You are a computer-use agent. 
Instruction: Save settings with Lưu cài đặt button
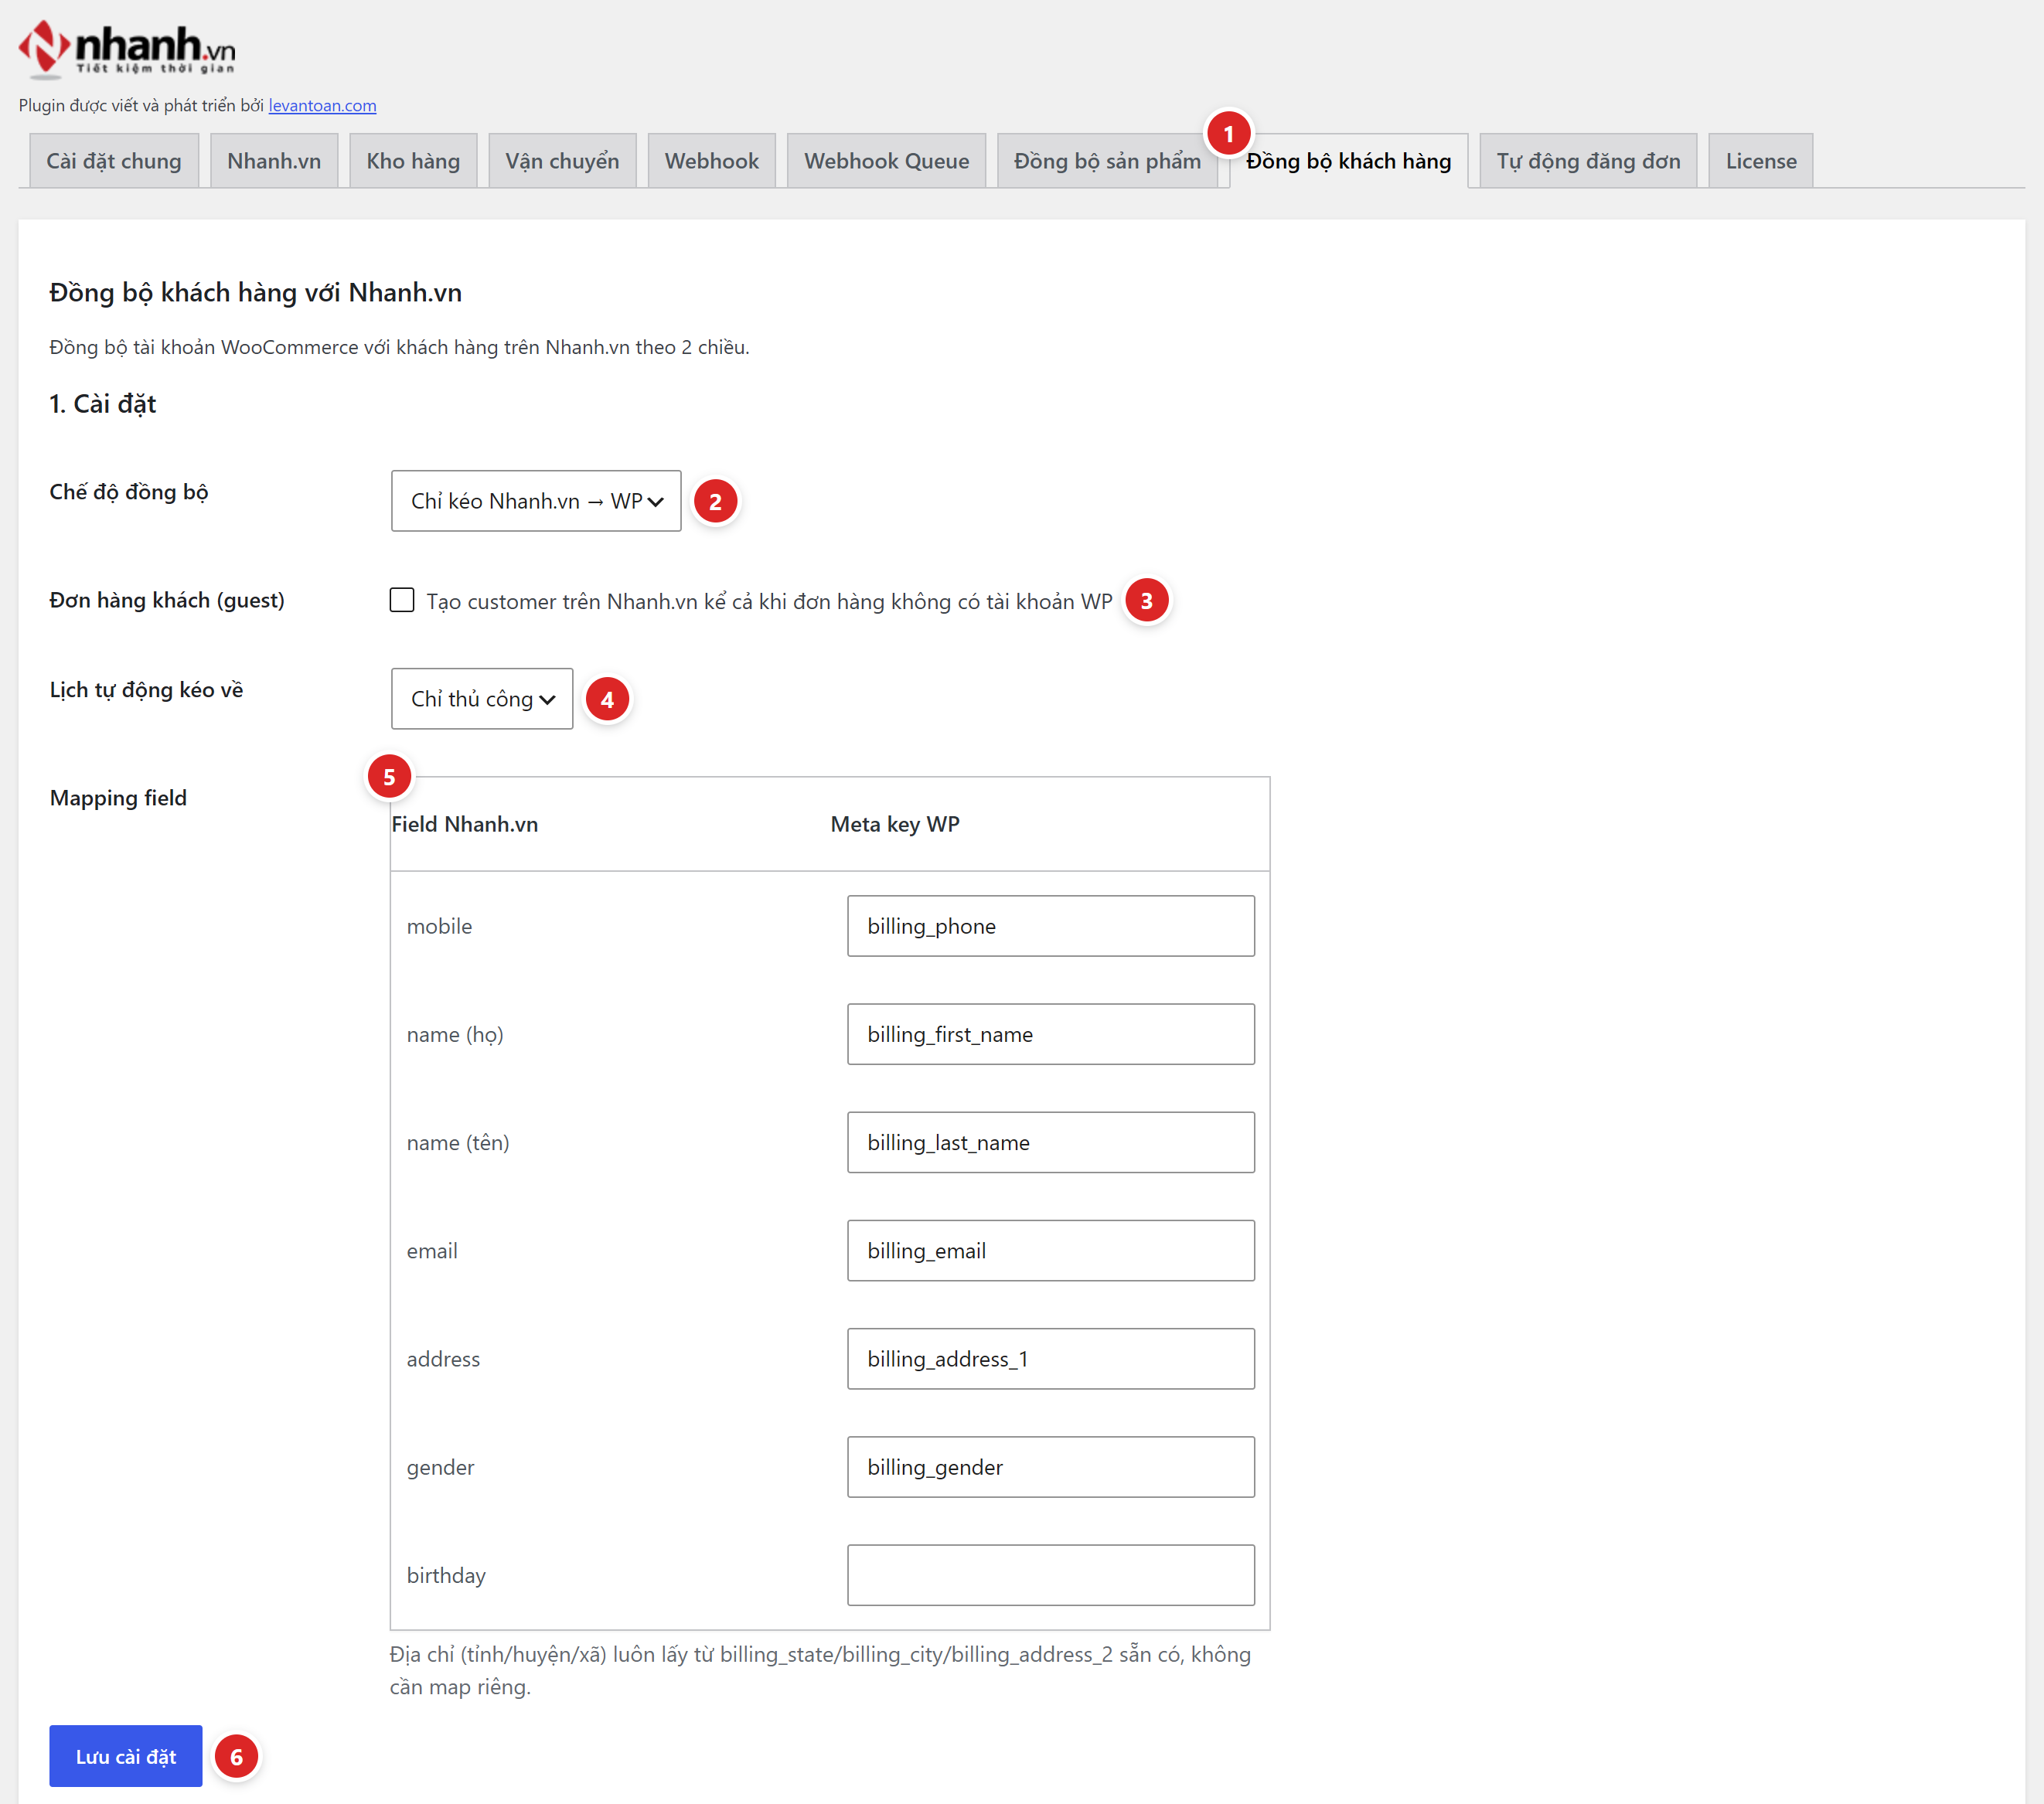coord(126,1756)
